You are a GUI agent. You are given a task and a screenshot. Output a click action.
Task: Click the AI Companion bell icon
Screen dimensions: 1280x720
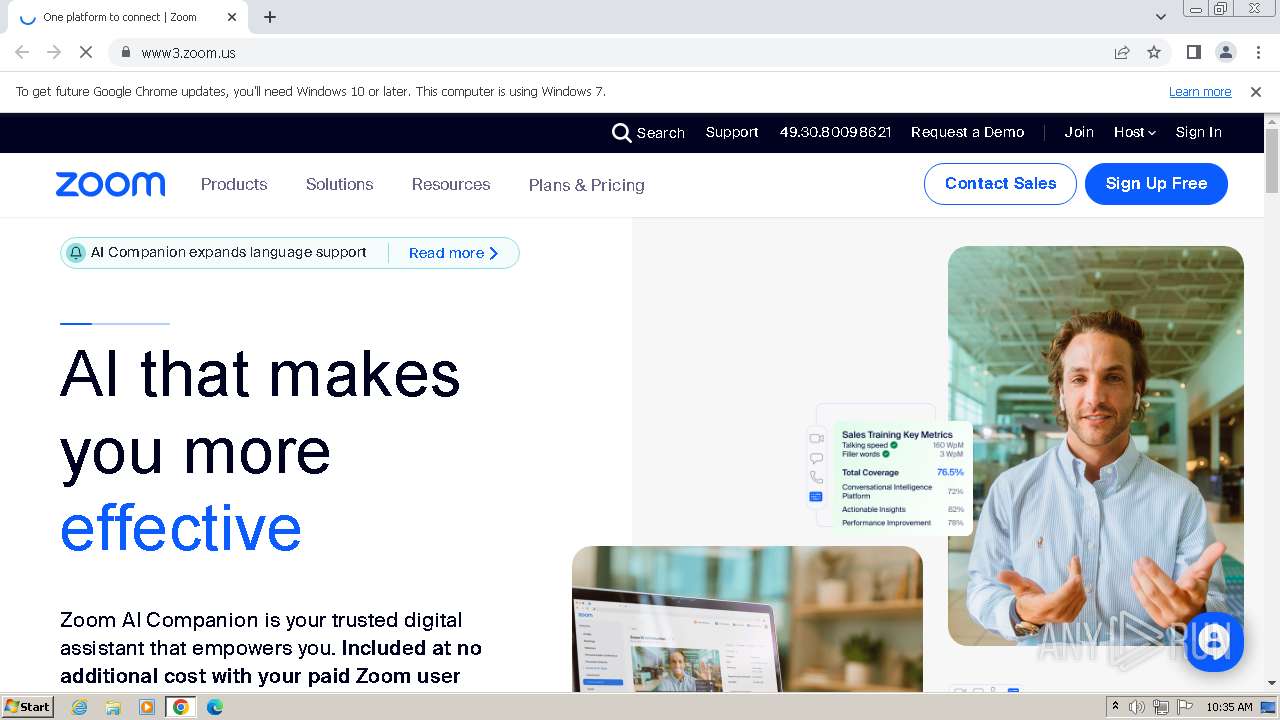(x=76, y=253)
